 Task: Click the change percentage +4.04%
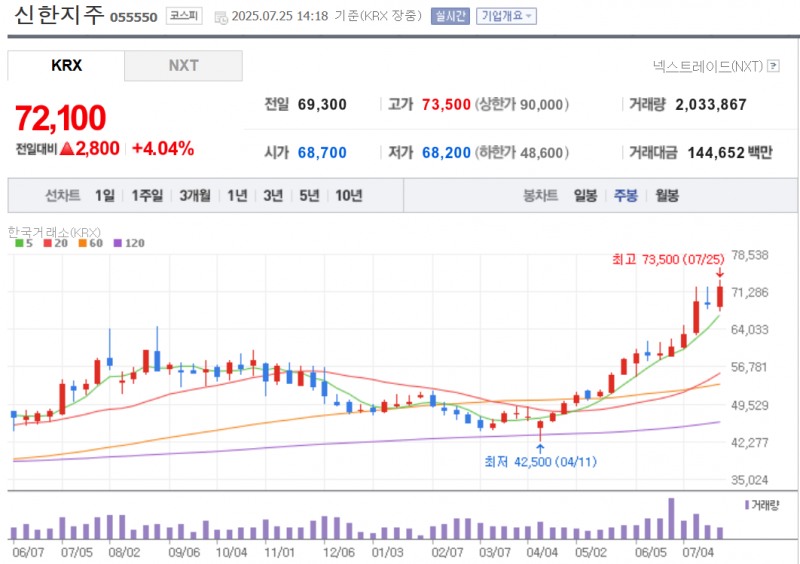click(x=163, y=149)
